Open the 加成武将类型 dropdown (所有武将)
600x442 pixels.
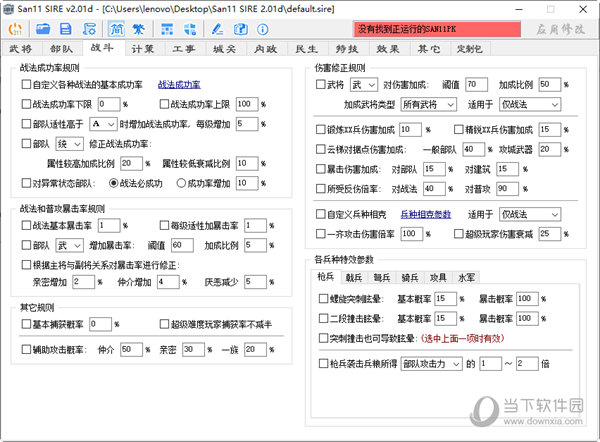pos(427,104)
